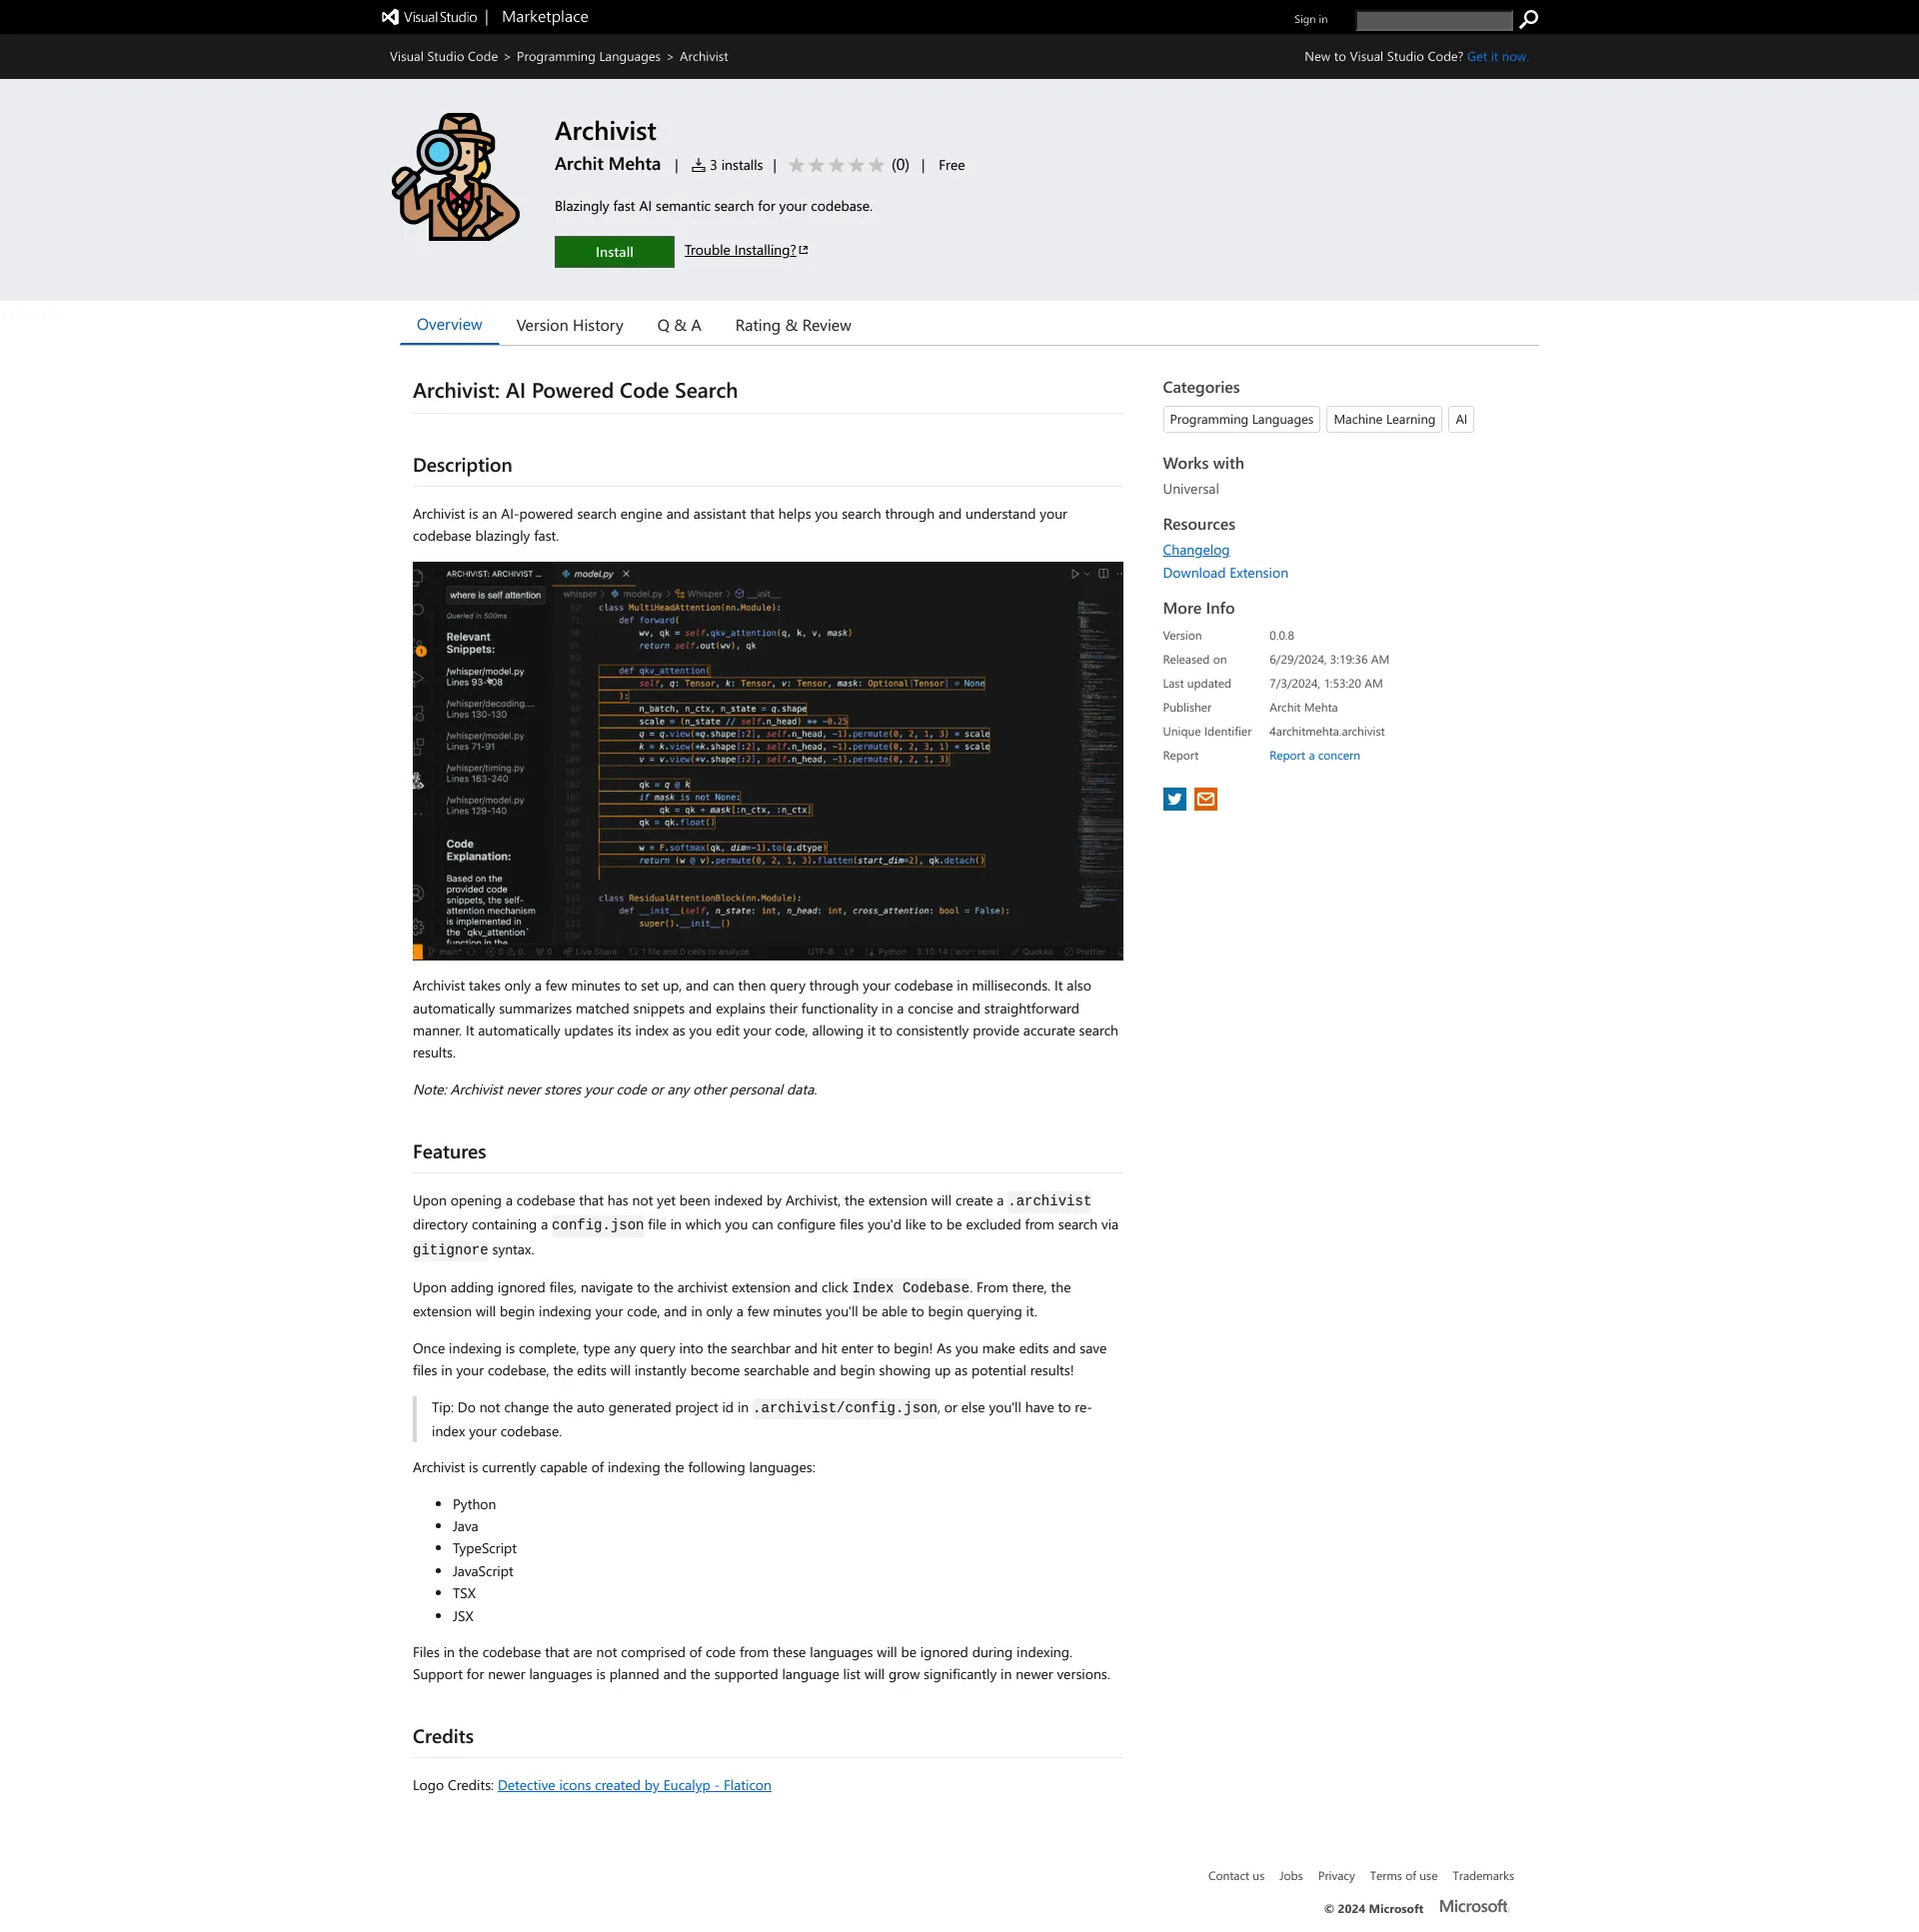Share extension on Twitter icon
The image size is (1919, 1932).
tap(1174, 799)
